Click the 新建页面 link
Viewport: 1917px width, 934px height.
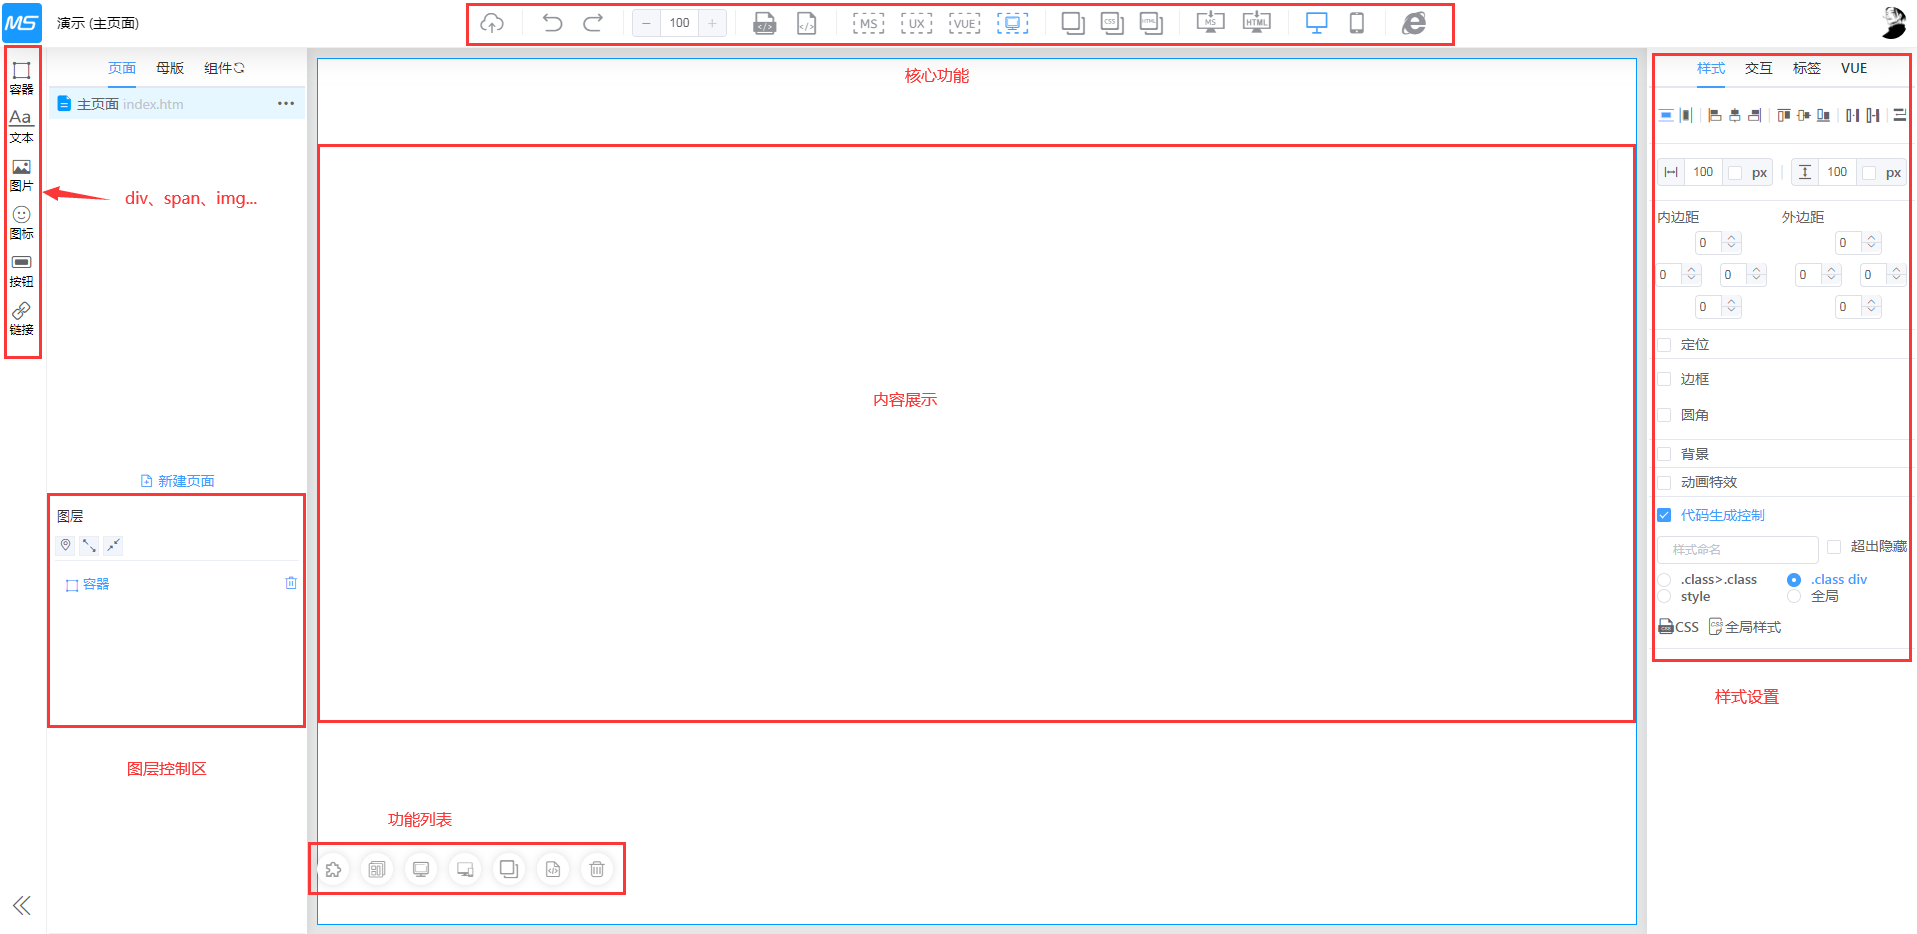click(178, 481)
